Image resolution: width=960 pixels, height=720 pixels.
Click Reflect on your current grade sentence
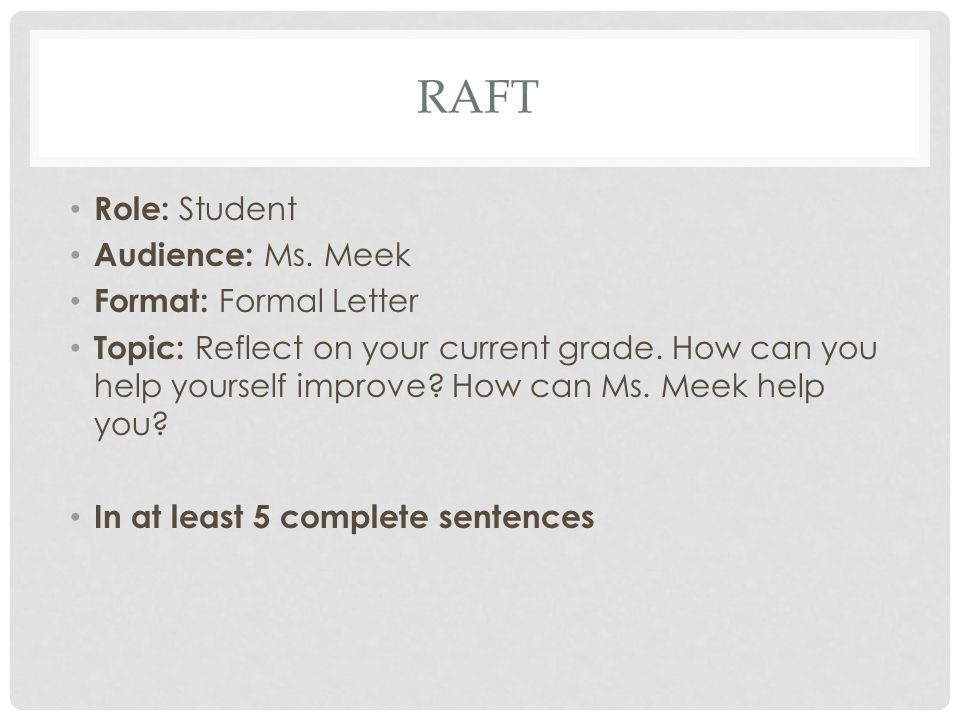(x=429, y=348)
